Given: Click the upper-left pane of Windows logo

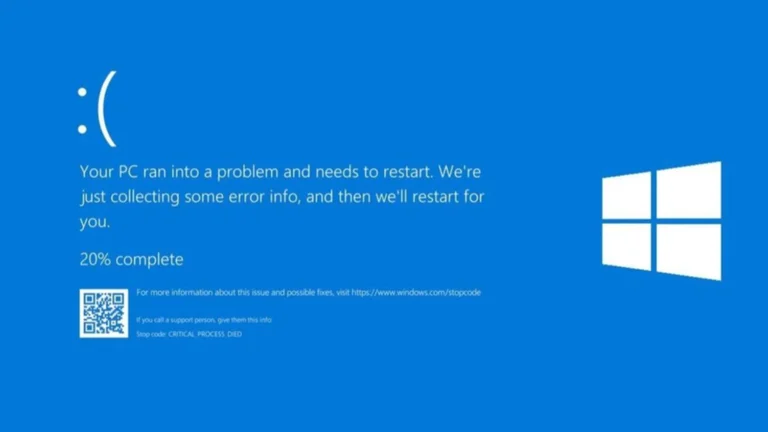Looking at the screenshot, I should (626, 195).
